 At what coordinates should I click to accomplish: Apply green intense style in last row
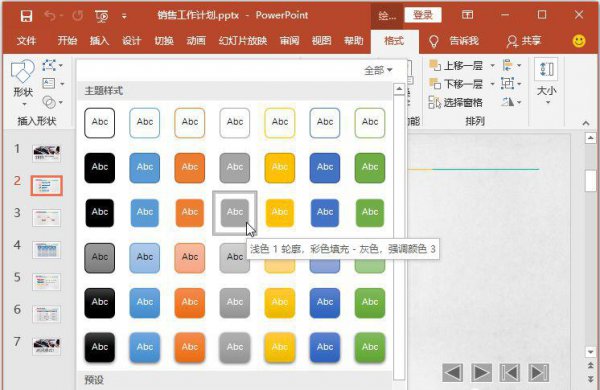pyautogui.click(x=370, y=348)
